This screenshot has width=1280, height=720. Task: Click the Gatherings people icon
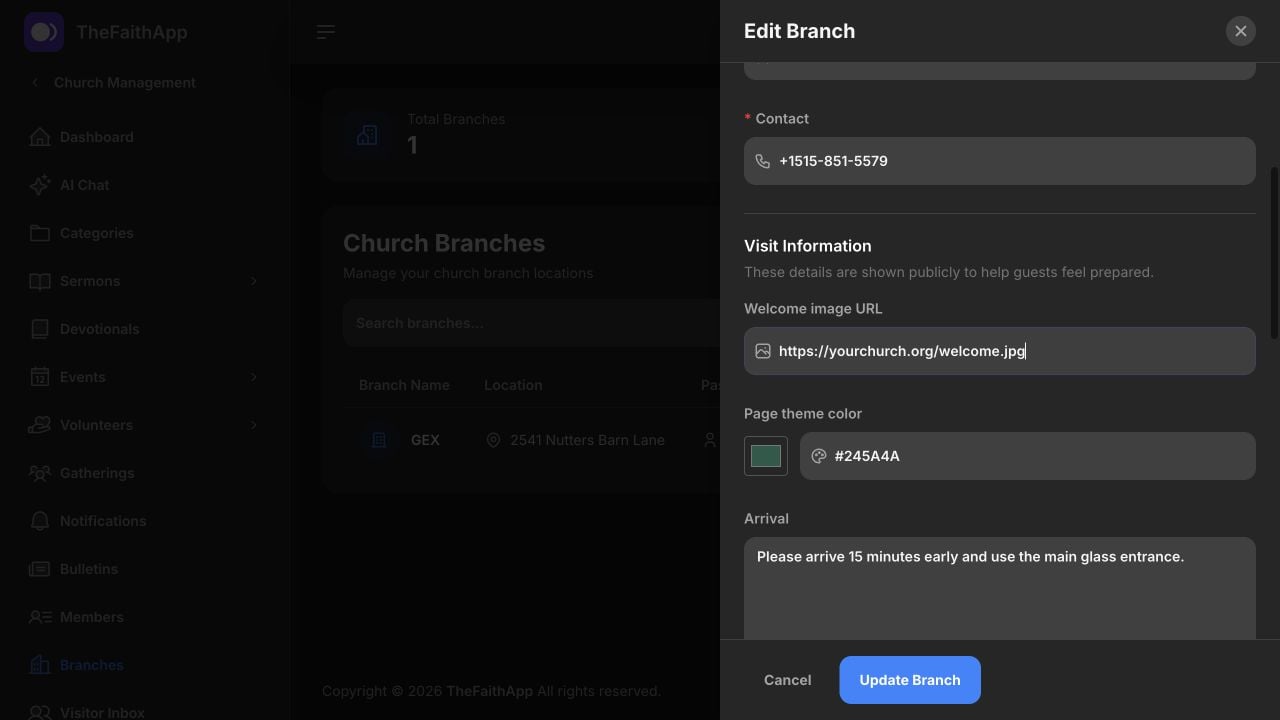40,473
